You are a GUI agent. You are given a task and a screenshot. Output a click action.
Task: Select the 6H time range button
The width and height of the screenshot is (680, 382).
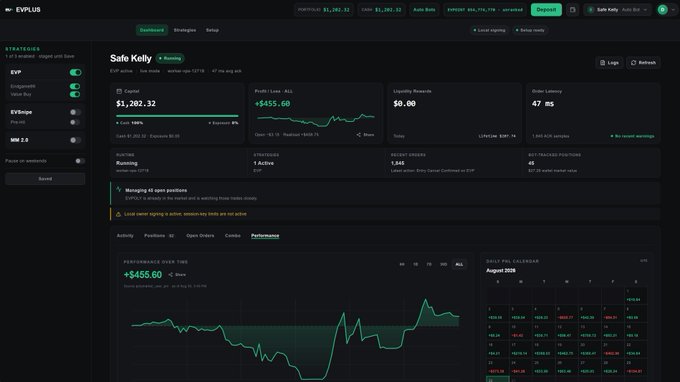coord(402,264)
